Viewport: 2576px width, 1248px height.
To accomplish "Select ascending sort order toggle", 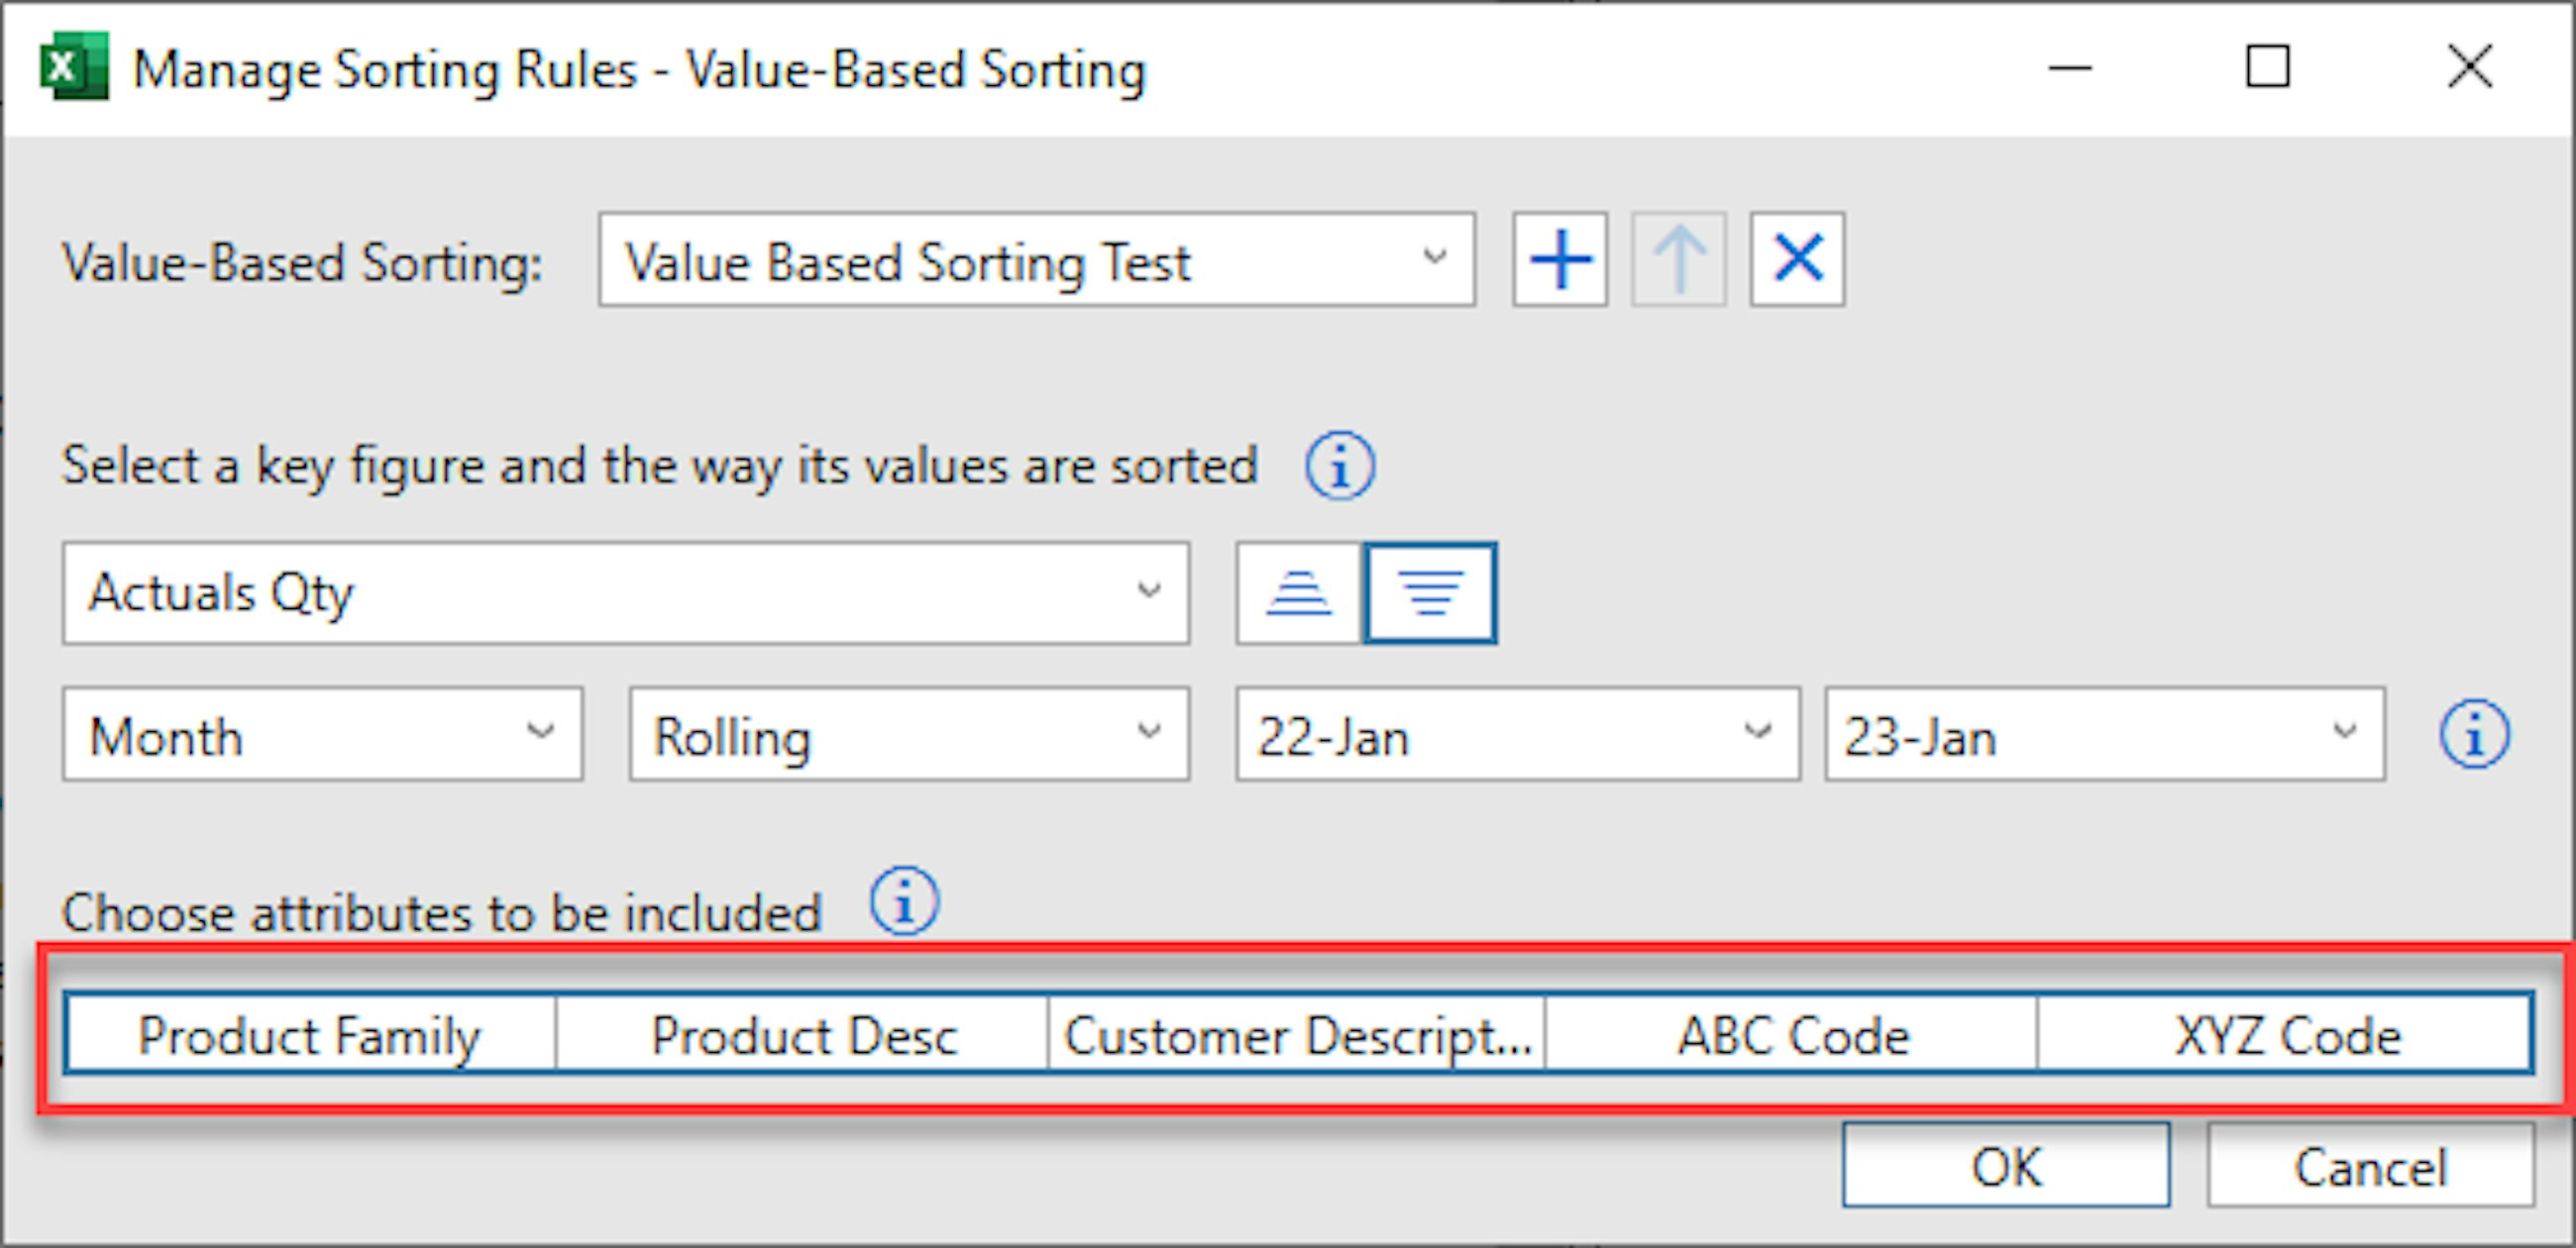I will point(1298,593).
